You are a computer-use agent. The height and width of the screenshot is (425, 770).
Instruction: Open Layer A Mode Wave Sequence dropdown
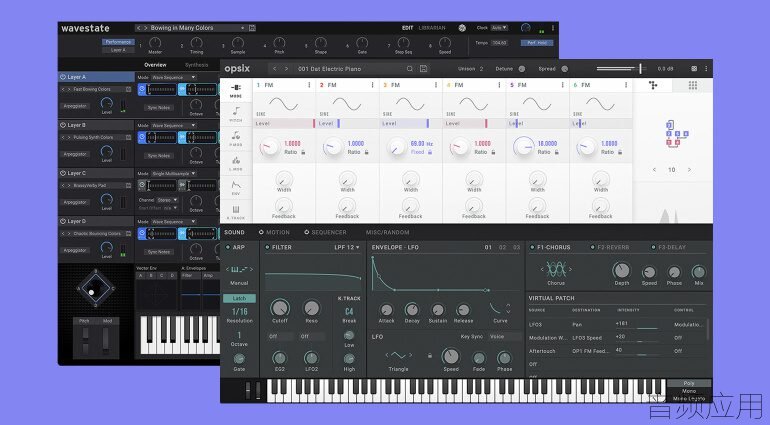173,78
